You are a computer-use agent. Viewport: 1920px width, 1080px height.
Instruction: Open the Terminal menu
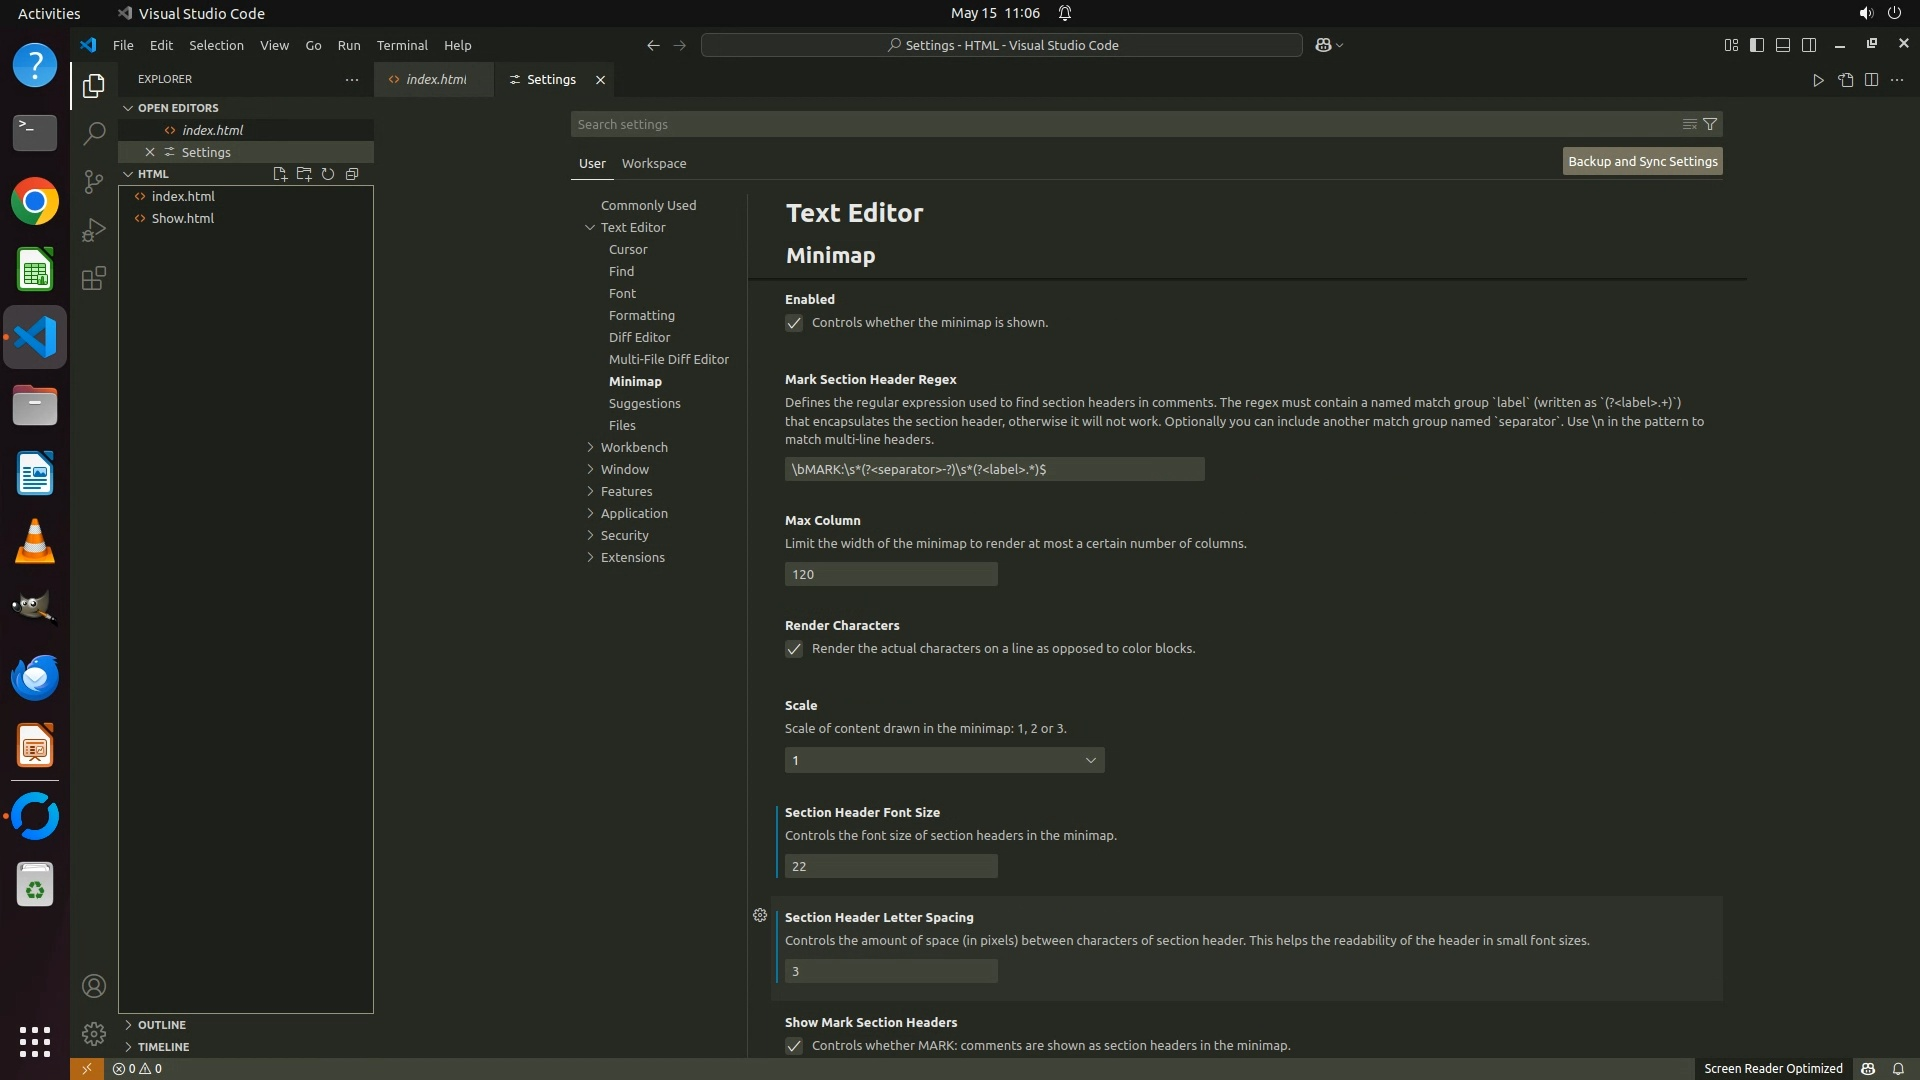point(402,45)
